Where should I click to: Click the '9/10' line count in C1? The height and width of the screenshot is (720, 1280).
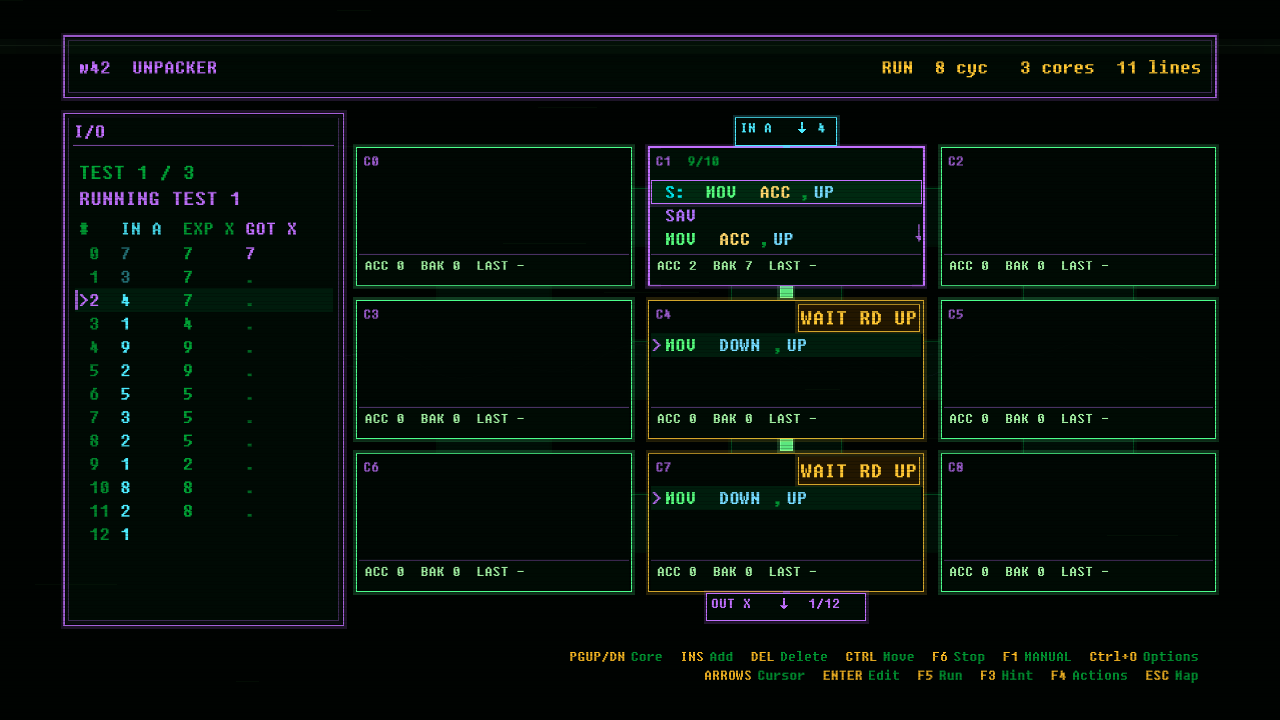coord(703,162)
